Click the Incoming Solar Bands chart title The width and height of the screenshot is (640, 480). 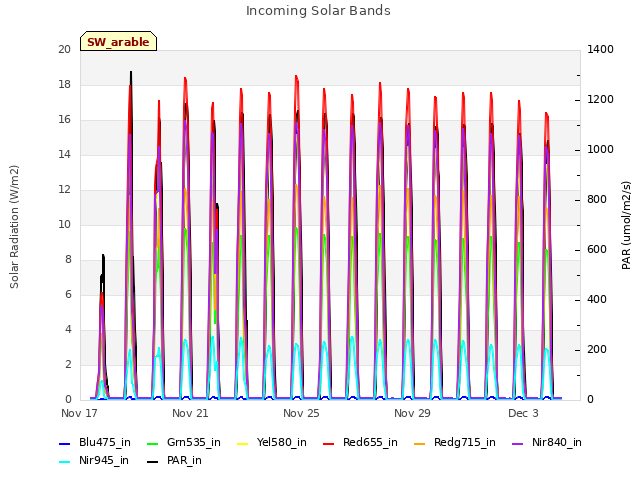(x=318, y=11)
